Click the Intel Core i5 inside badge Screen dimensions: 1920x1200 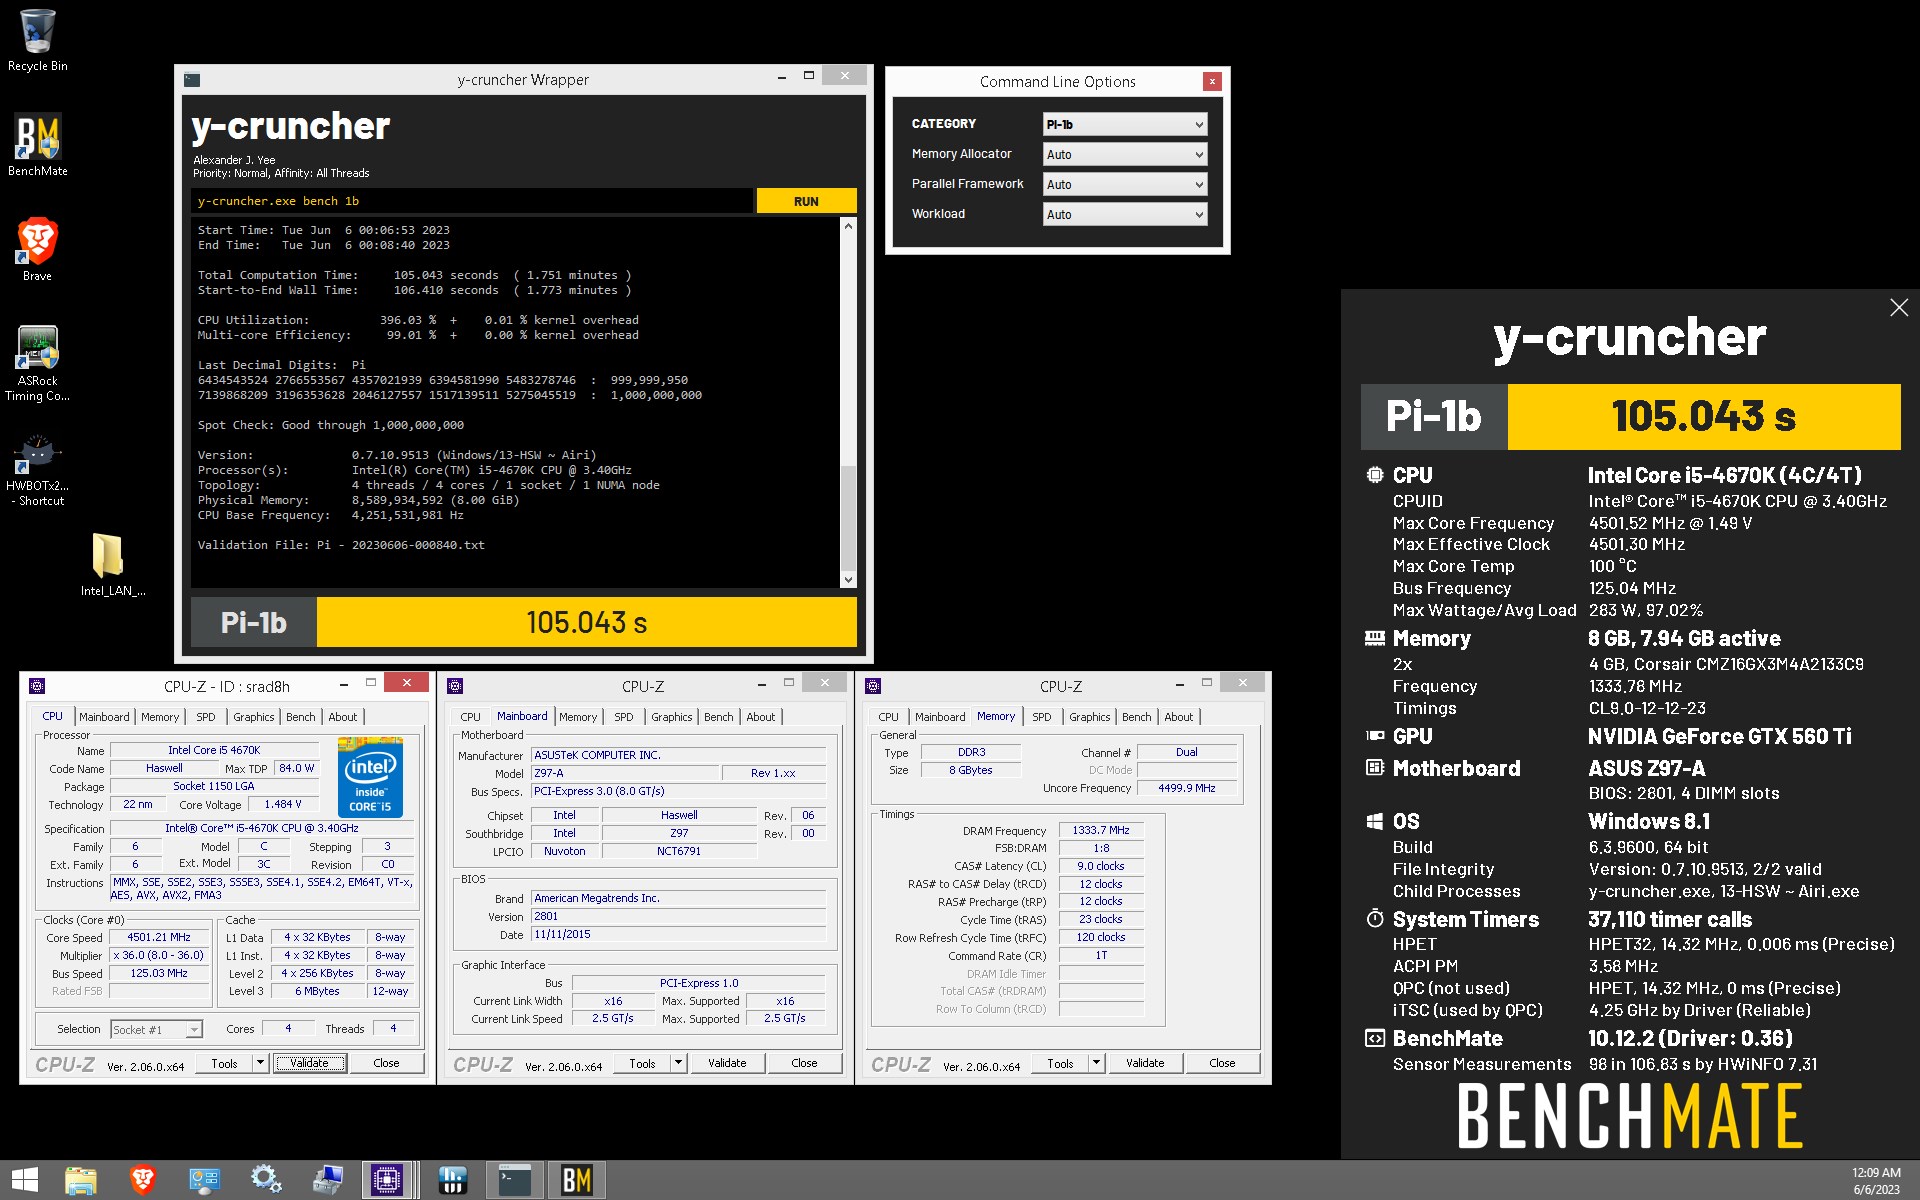(x=370, y=776)
